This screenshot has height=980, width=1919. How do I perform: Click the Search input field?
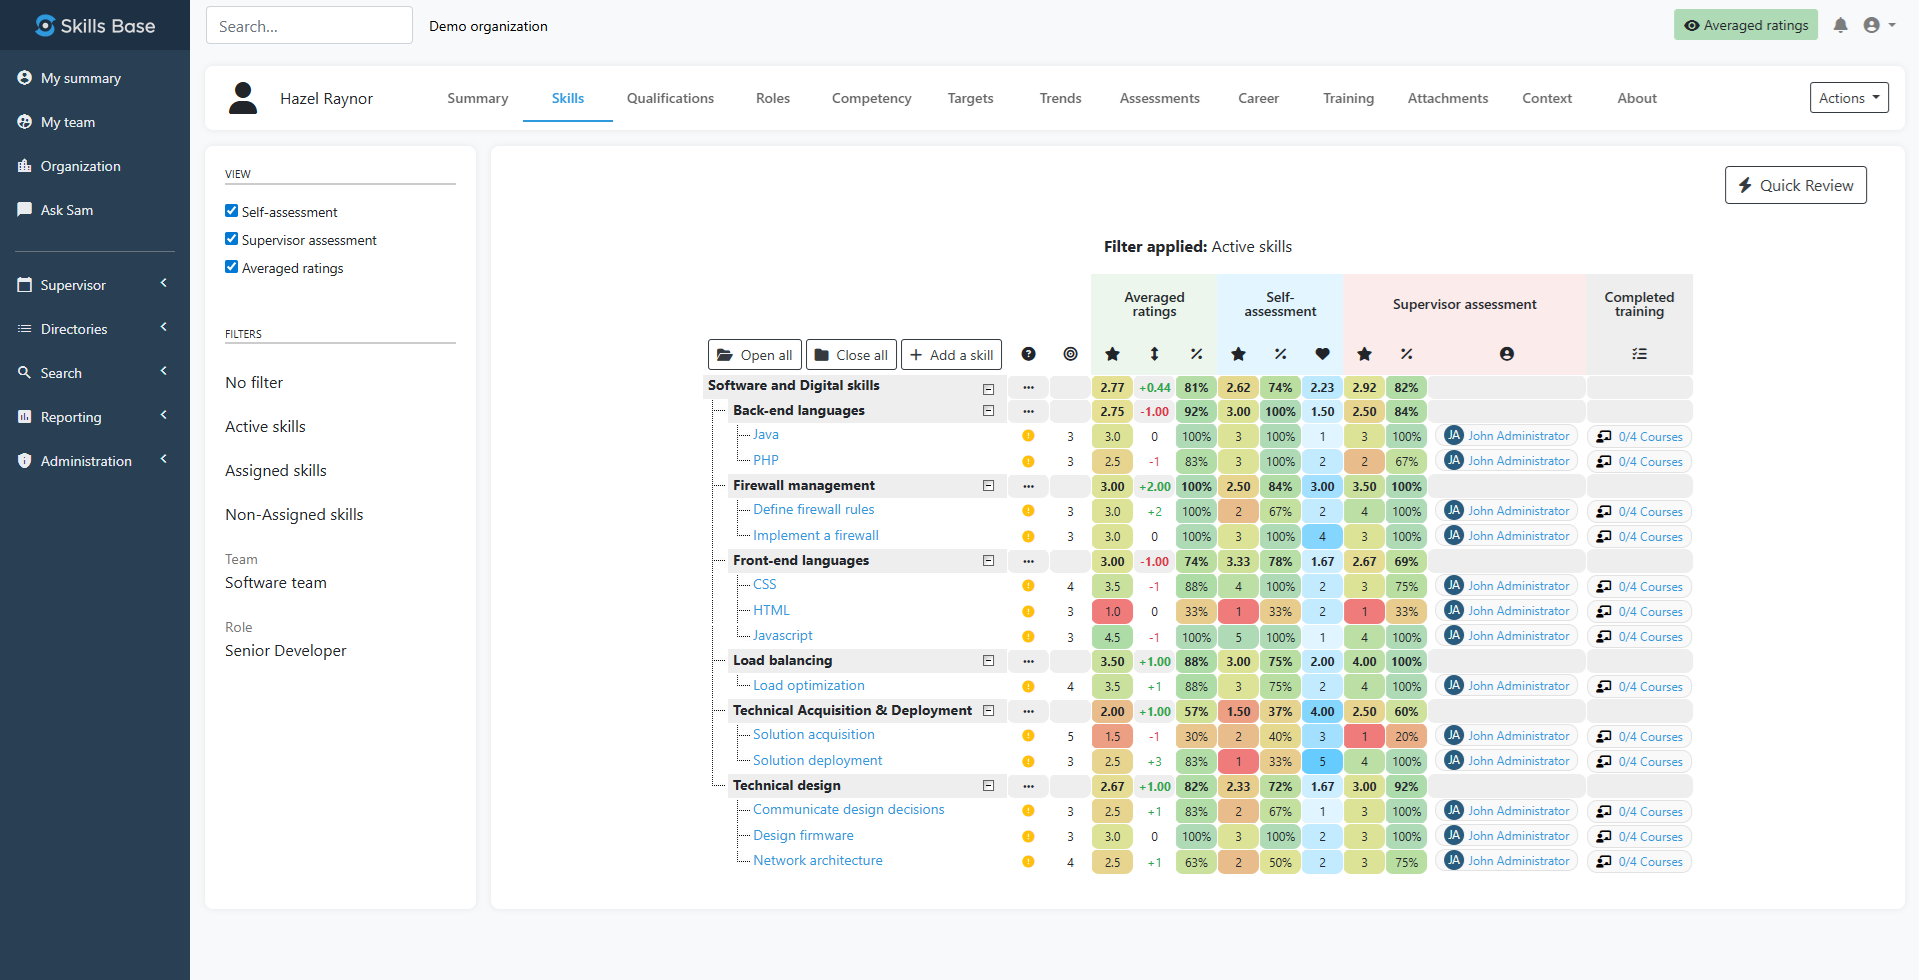[x=309, y=26]
